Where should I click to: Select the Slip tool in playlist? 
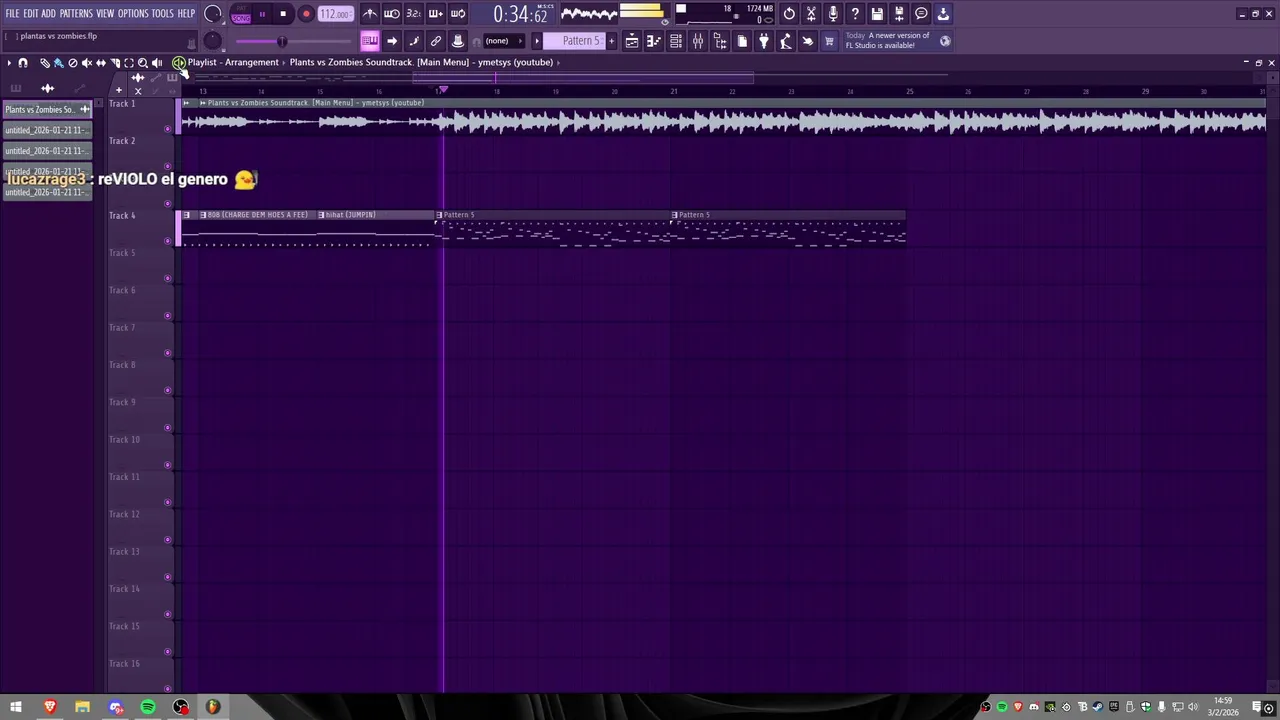(100, 63)
